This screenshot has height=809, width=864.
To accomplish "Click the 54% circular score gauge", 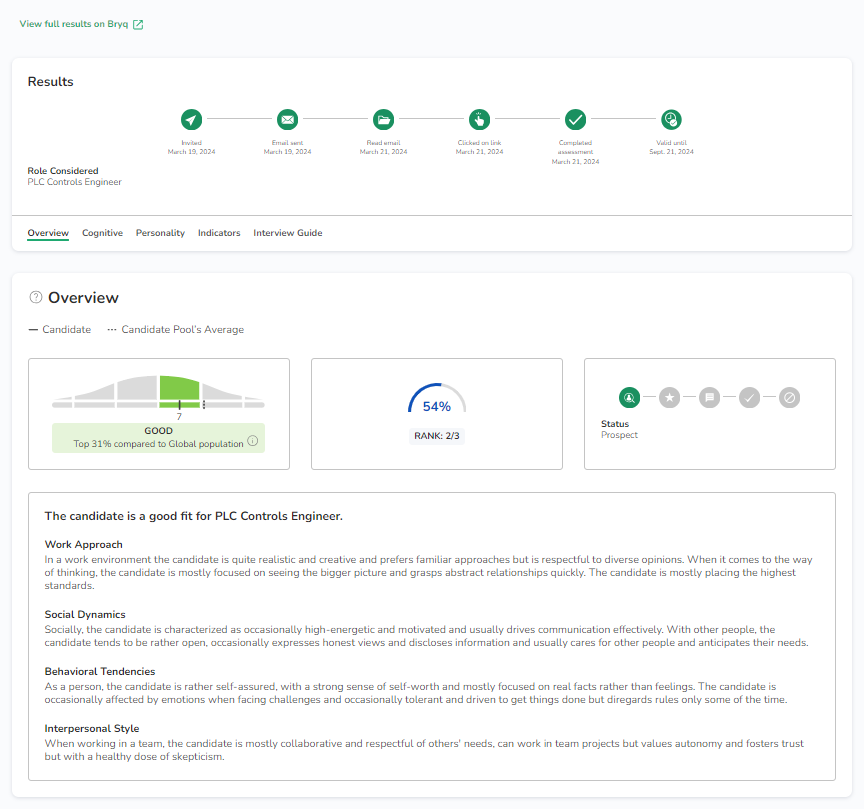I will tap(437, 405).
